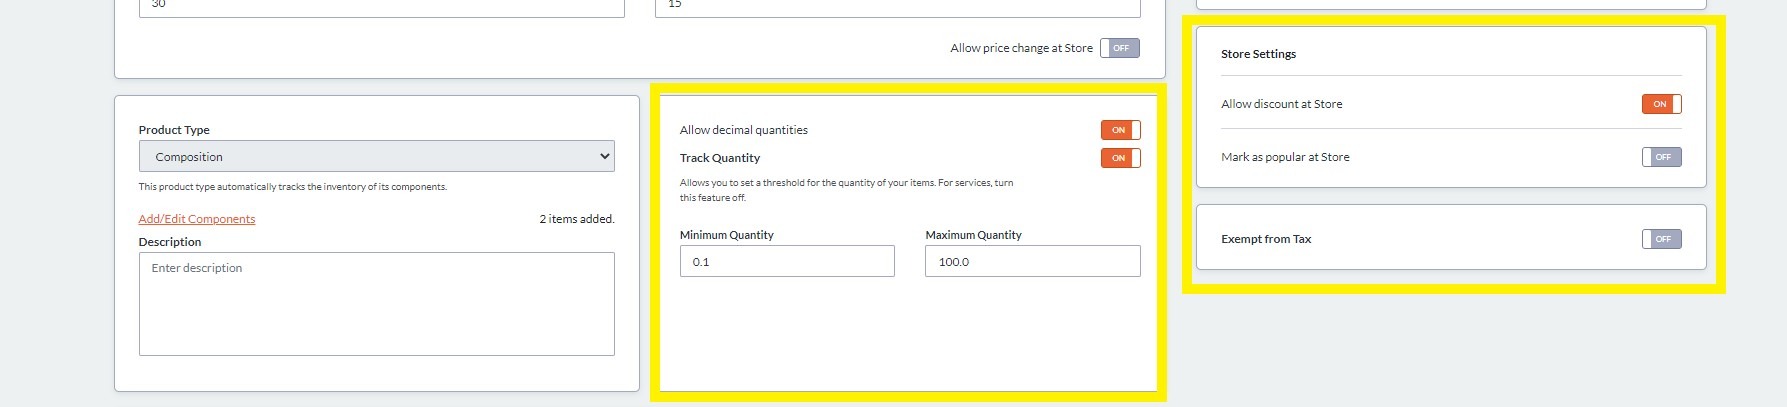Turn off Allow decimal quantities switch

(x=1120, y=130)
